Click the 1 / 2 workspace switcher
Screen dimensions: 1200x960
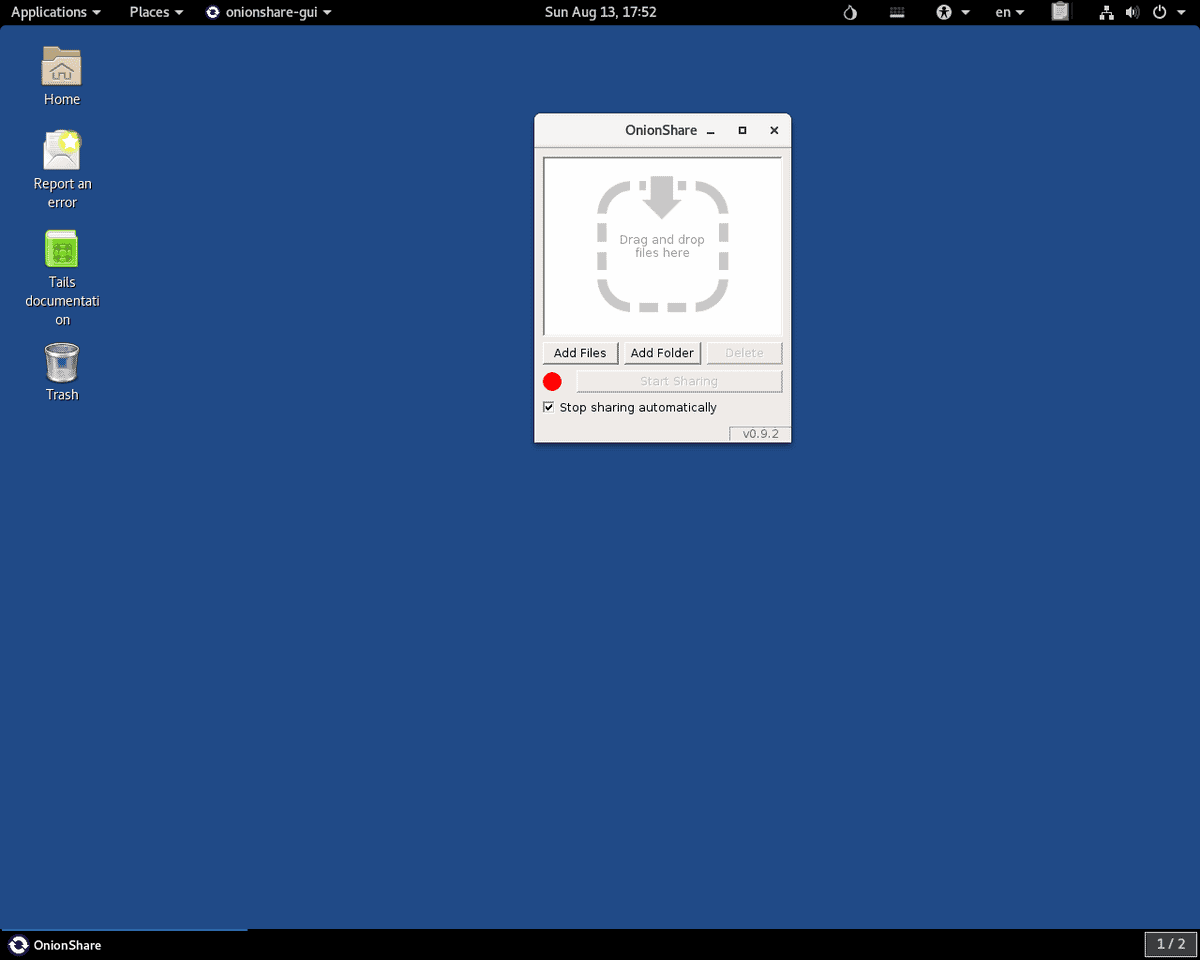click(x=1170, y=944)
